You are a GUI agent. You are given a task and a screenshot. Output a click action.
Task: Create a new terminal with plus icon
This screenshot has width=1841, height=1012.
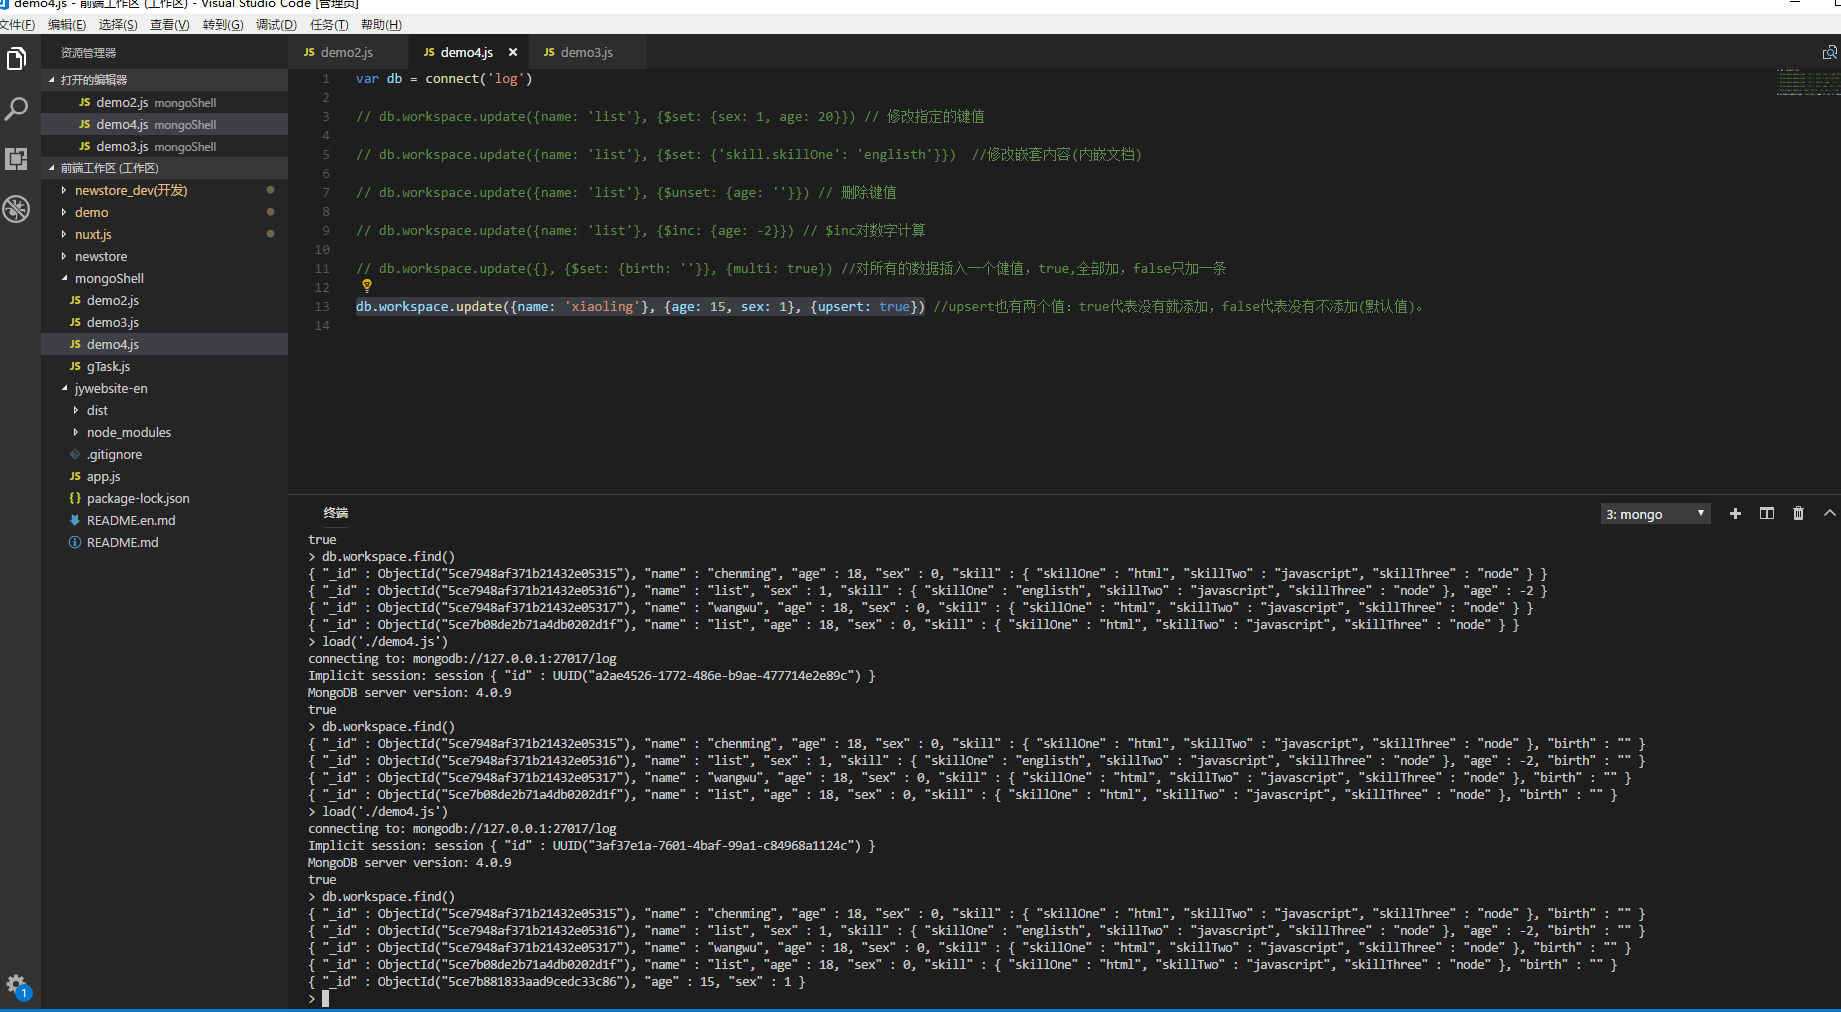point(1735,514)
